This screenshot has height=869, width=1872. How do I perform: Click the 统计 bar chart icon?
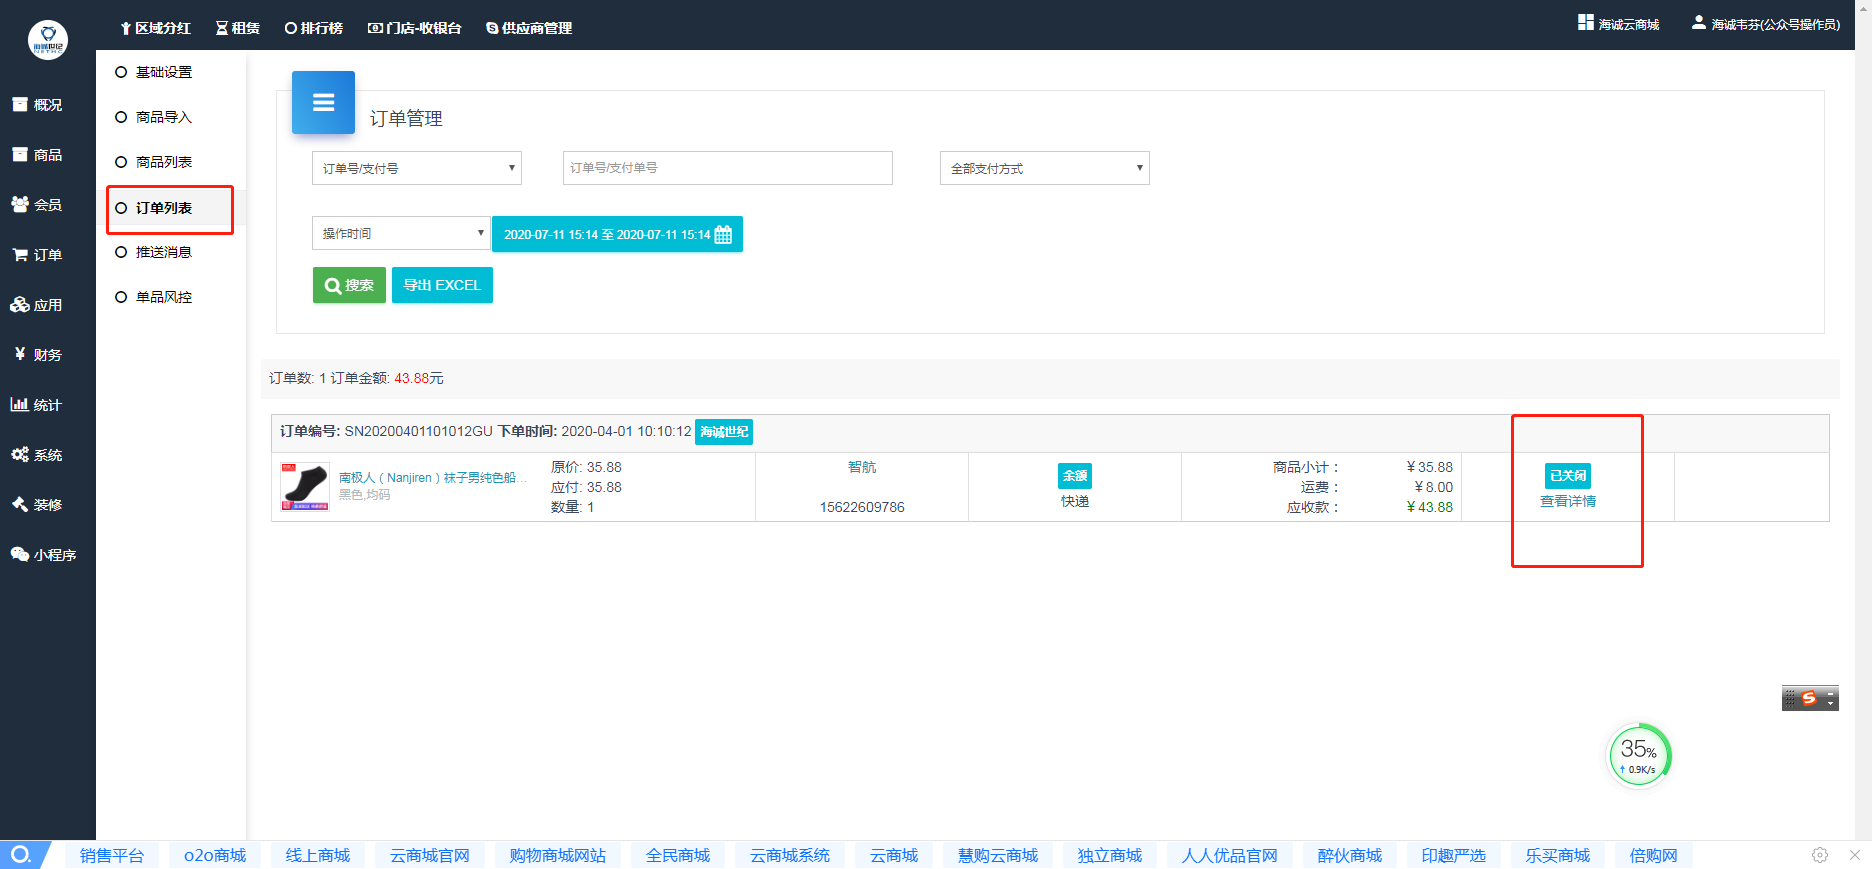[x=20, y=405]
